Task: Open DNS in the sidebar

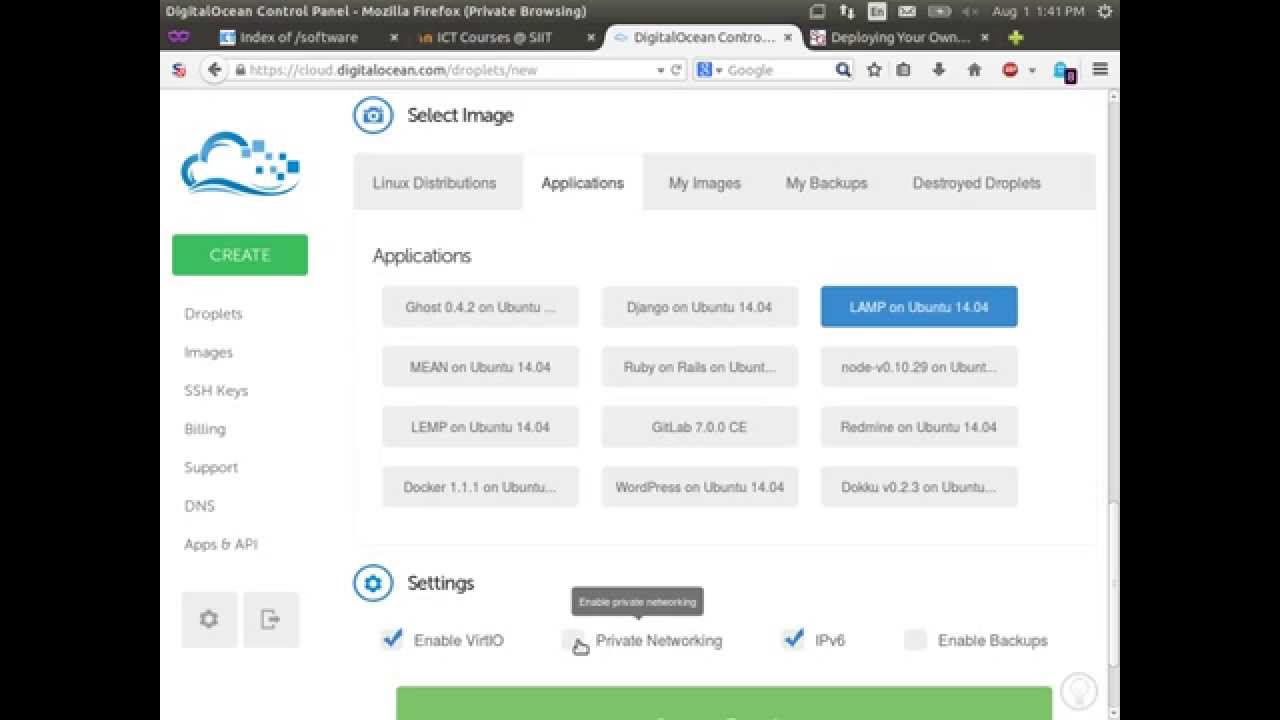Action: point(199,506)
